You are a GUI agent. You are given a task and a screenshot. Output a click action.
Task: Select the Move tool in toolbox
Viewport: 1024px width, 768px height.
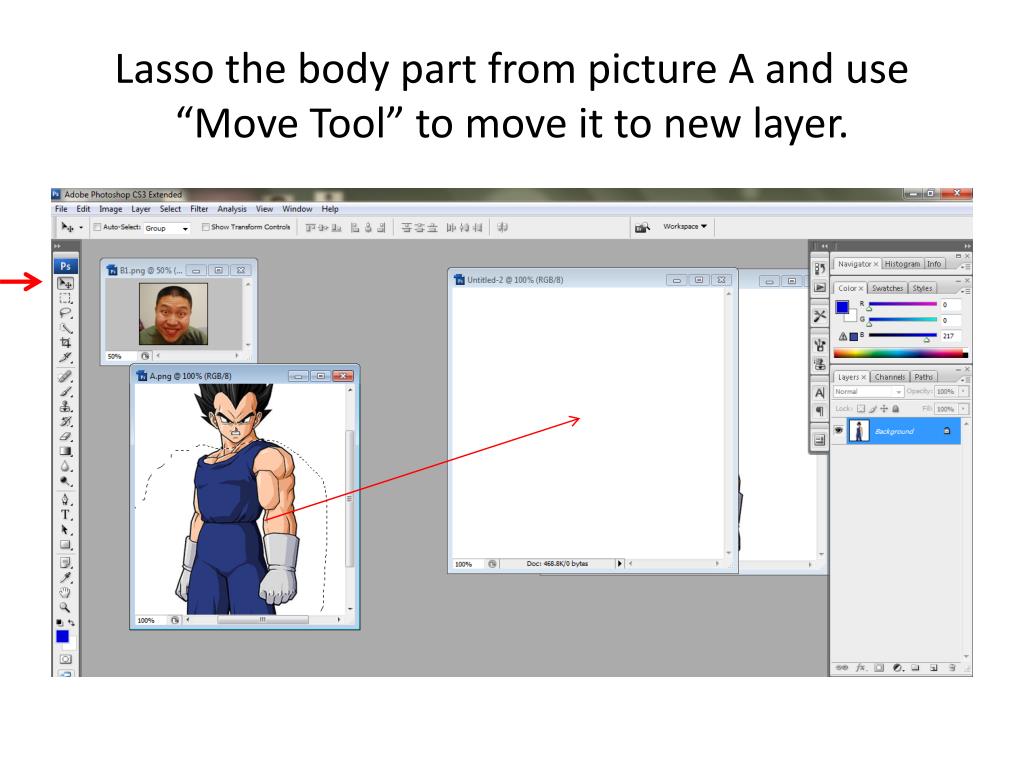(65, 283)
